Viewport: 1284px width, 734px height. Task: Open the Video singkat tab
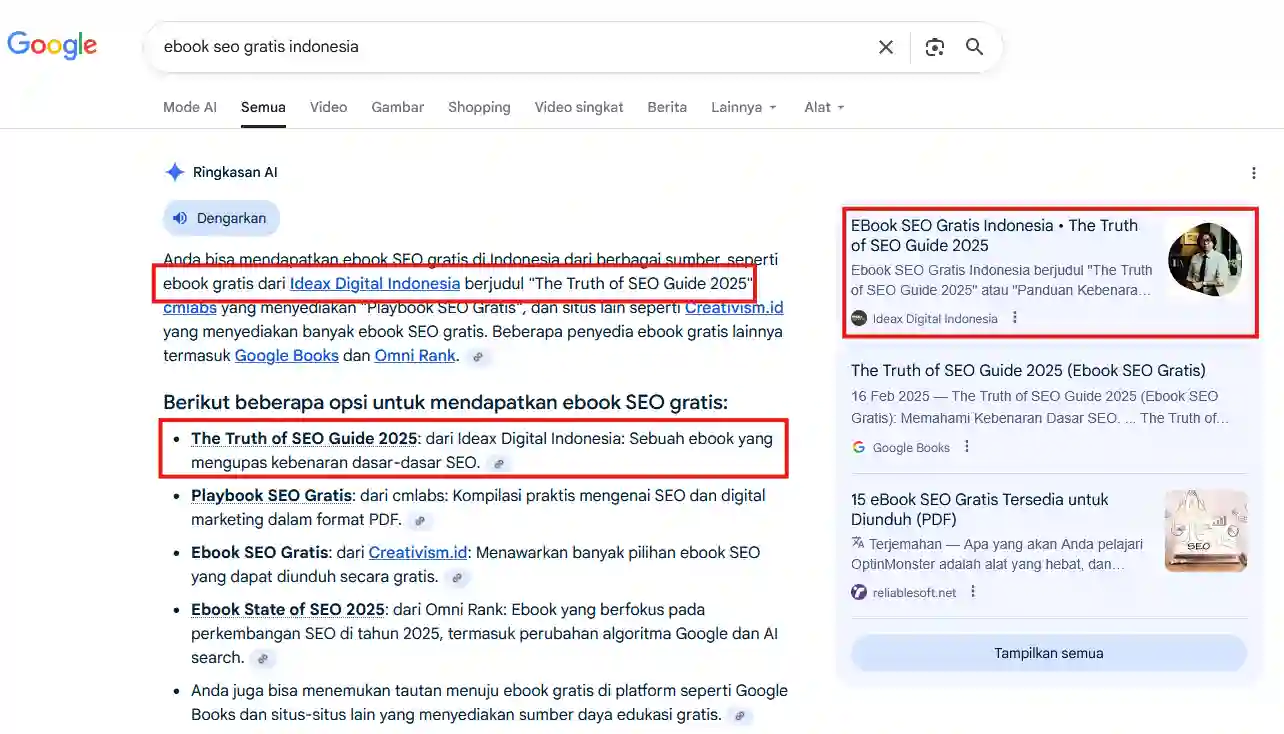pyautogui.click(x=579, y=107)
